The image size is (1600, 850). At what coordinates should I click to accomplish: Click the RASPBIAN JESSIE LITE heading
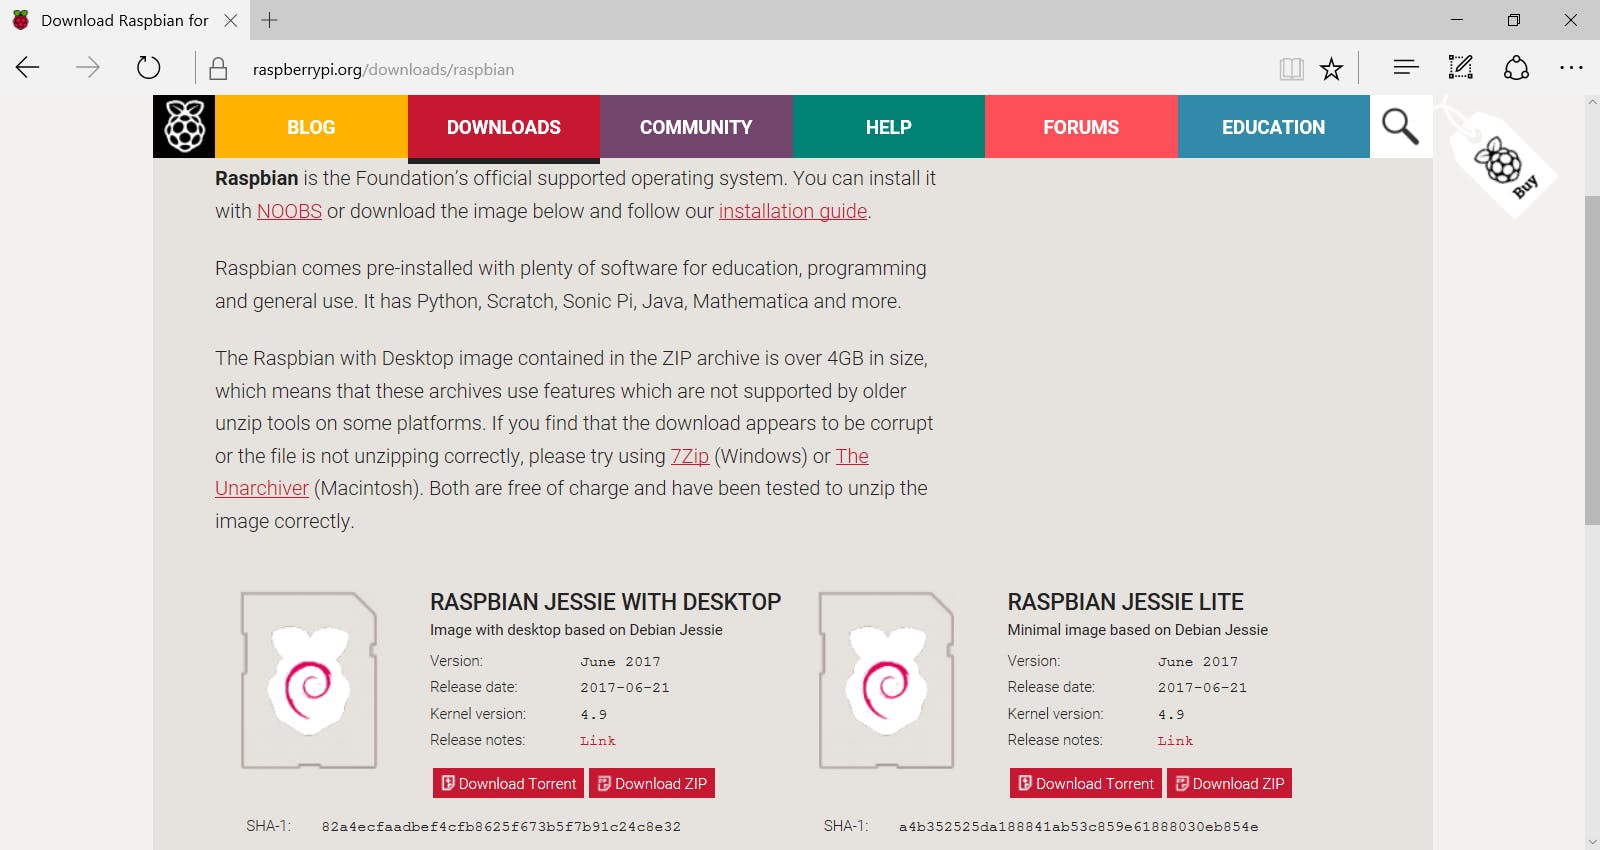click(1125, 602)
